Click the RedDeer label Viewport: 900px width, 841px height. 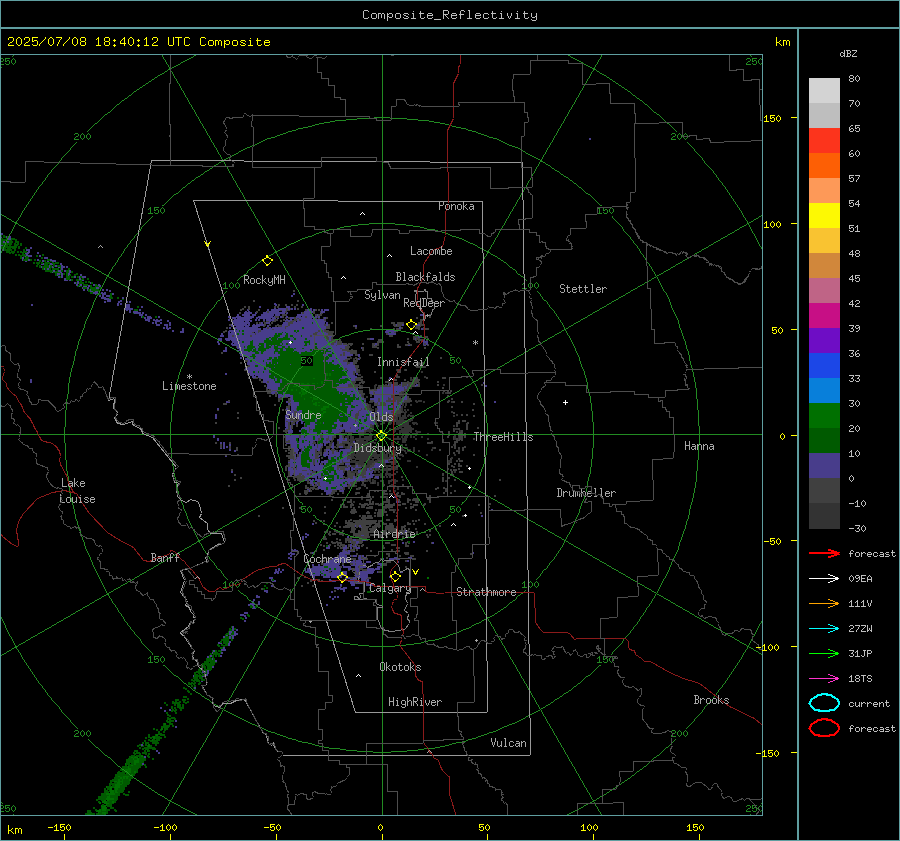424,303
